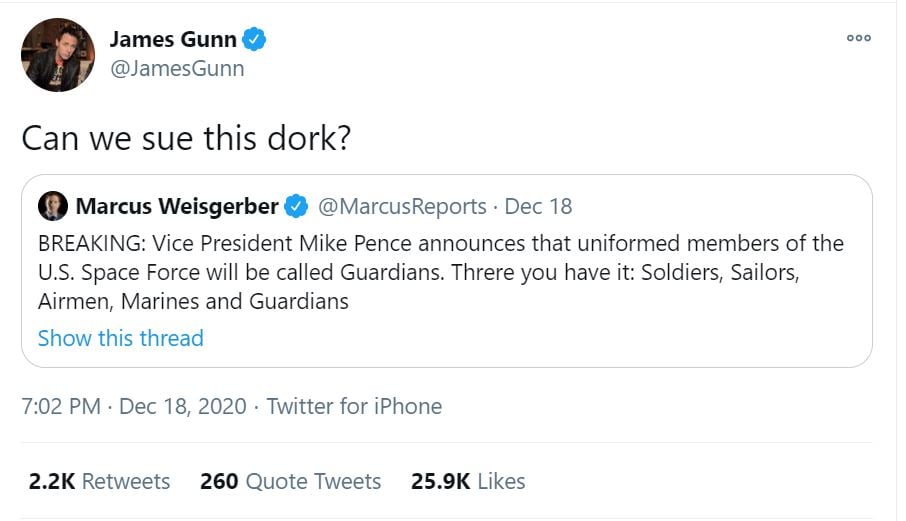View the 2.2K Retweets list
906x521 pixels.
point(99,481)
